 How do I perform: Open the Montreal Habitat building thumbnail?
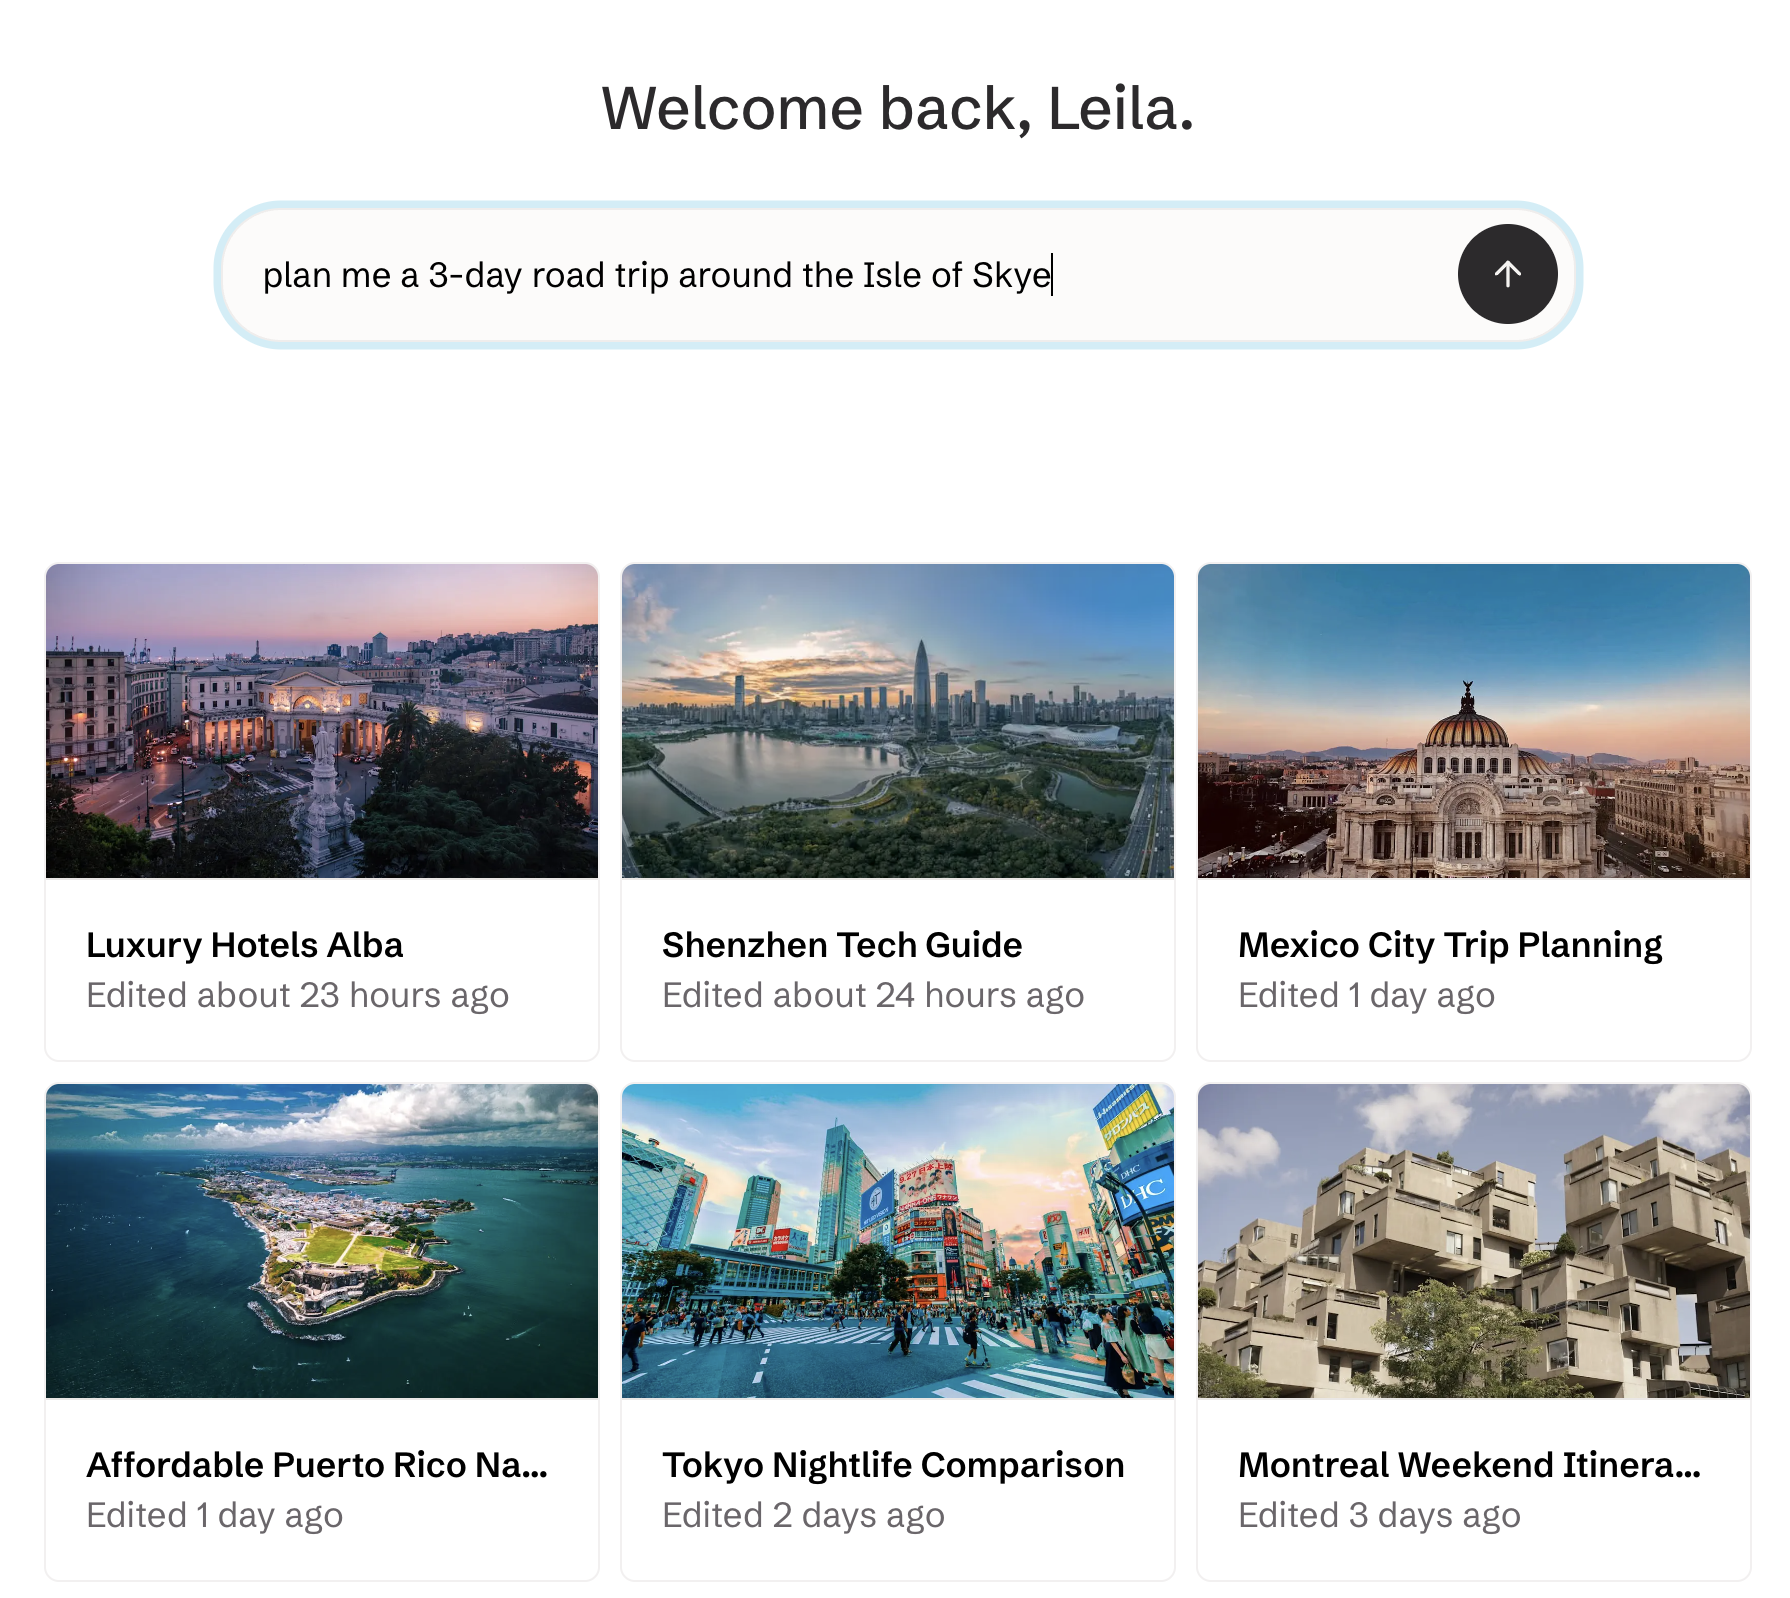point(1473,1241)
